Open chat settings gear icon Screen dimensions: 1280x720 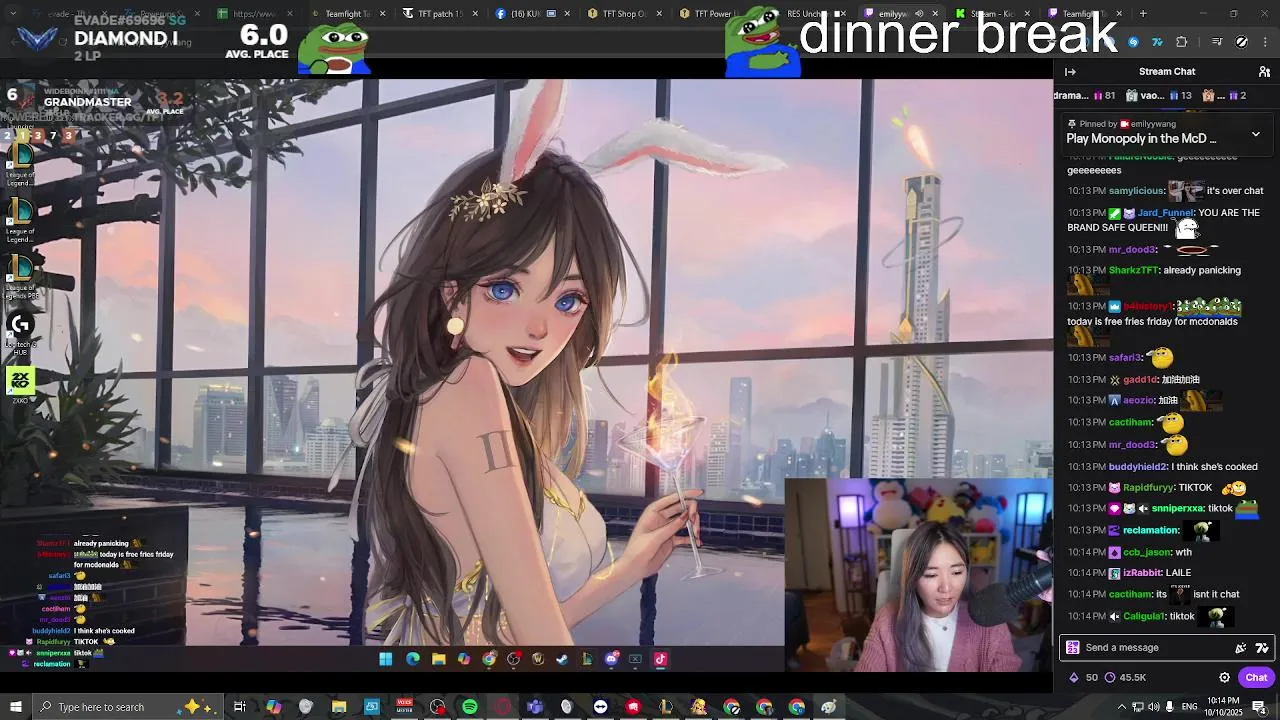point(1224,677)
